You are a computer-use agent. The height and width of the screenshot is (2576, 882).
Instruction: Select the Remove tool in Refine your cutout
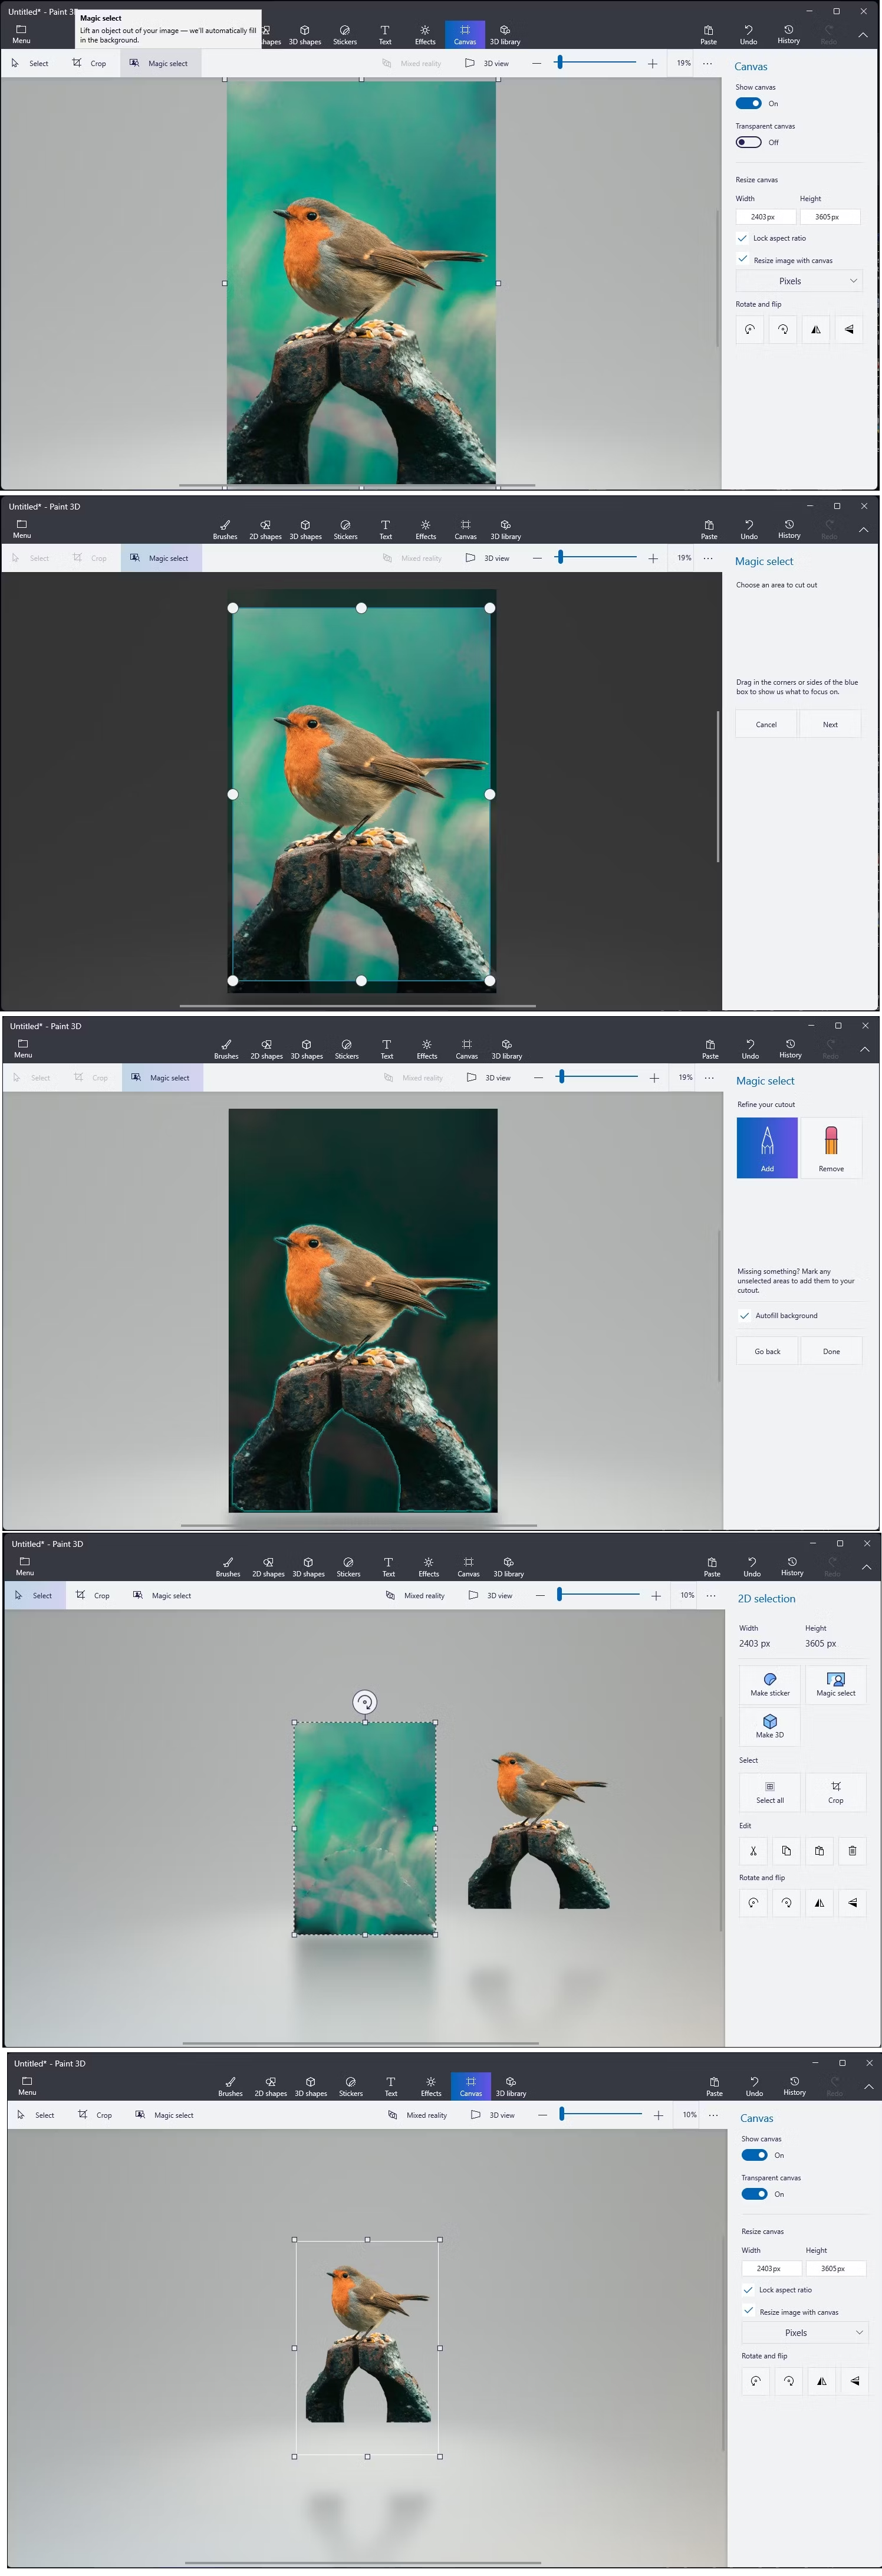(831, 1147)
